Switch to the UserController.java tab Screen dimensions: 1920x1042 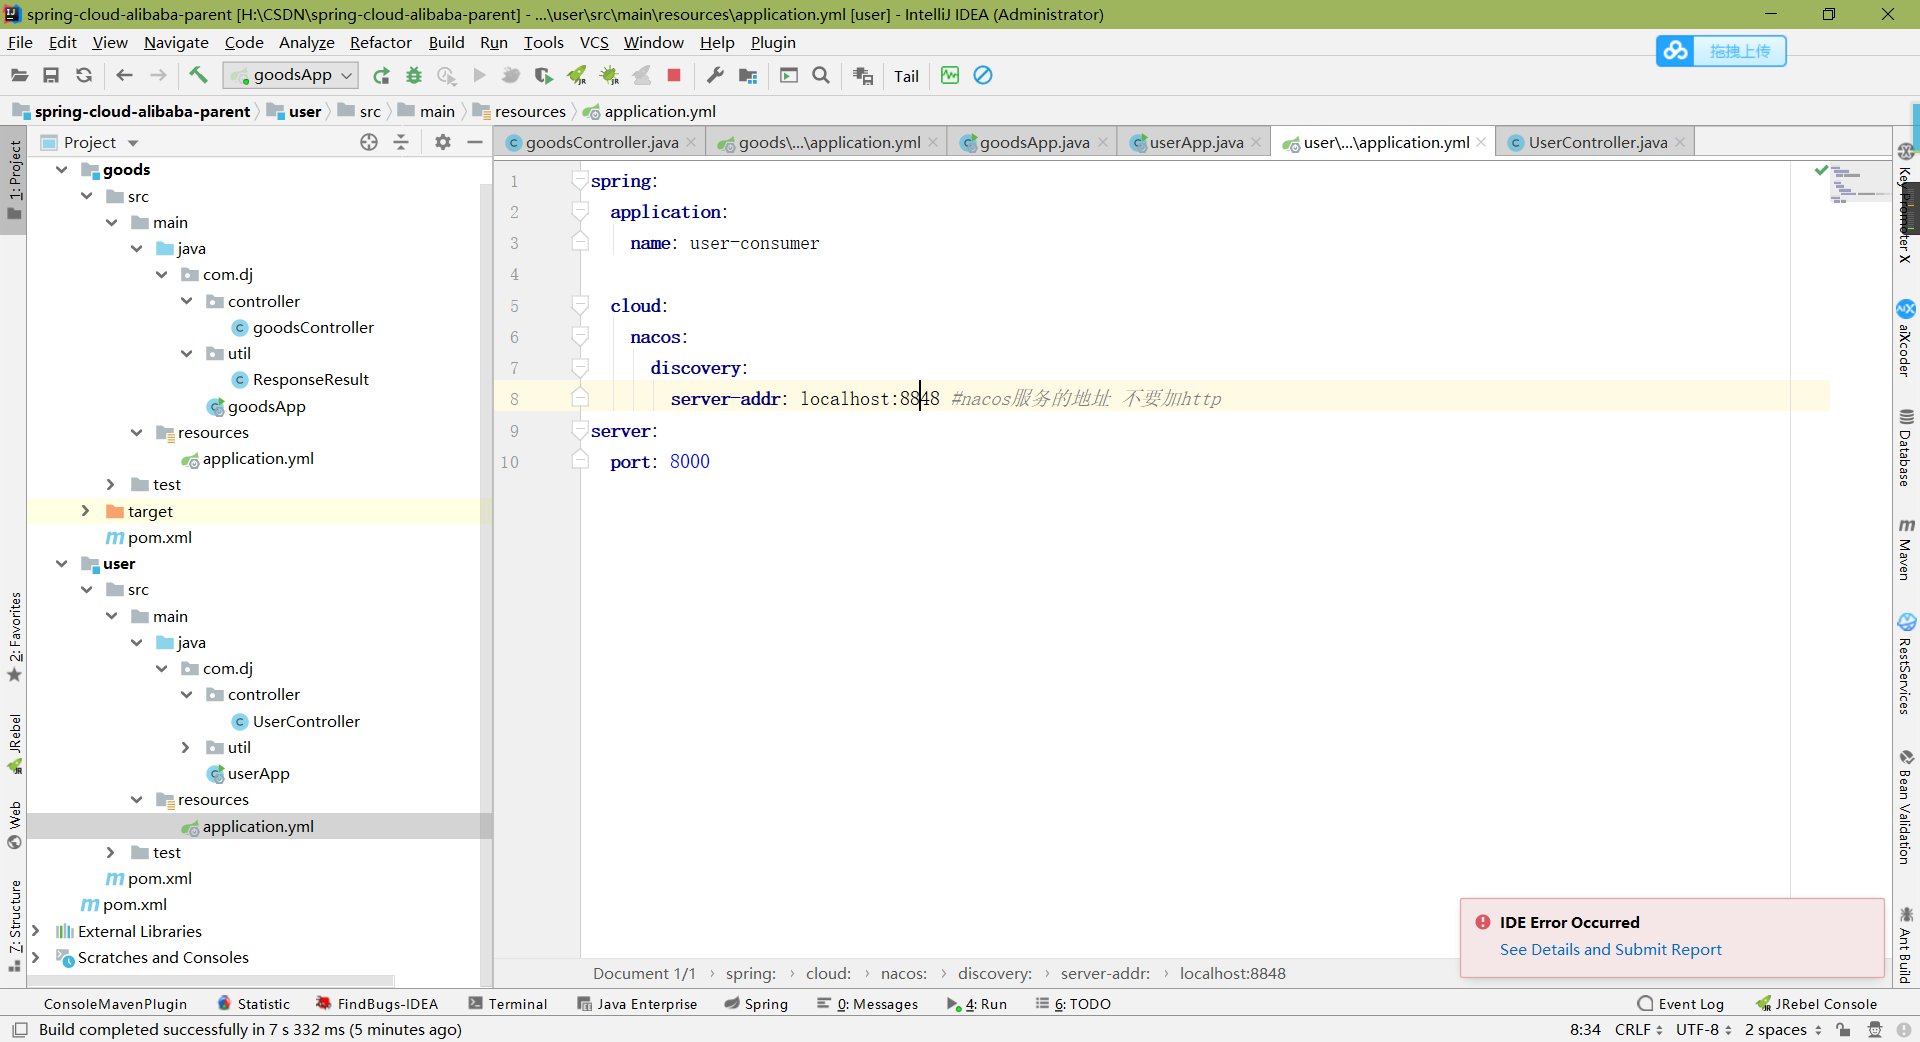pyautogui.click(x=1597, y=142)
